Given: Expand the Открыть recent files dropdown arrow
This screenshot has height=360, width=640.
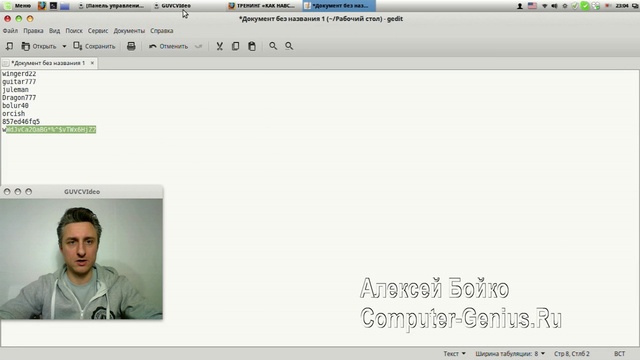Looking at the screenshot, I should pos(64,46).
